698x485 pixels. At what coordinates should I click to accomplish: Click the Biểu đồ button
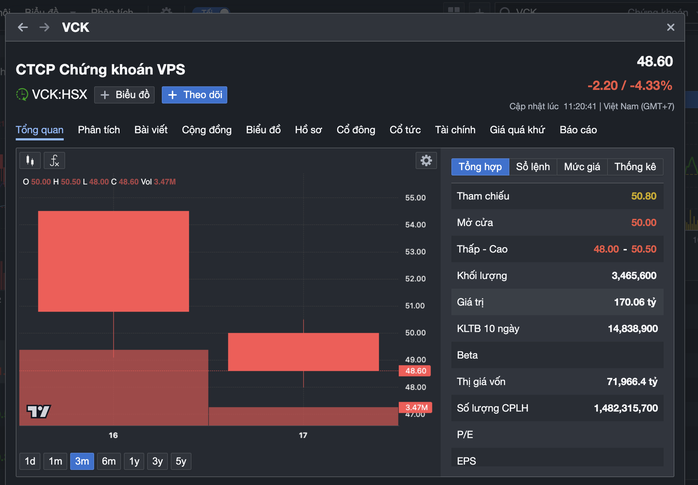(125, 95)
